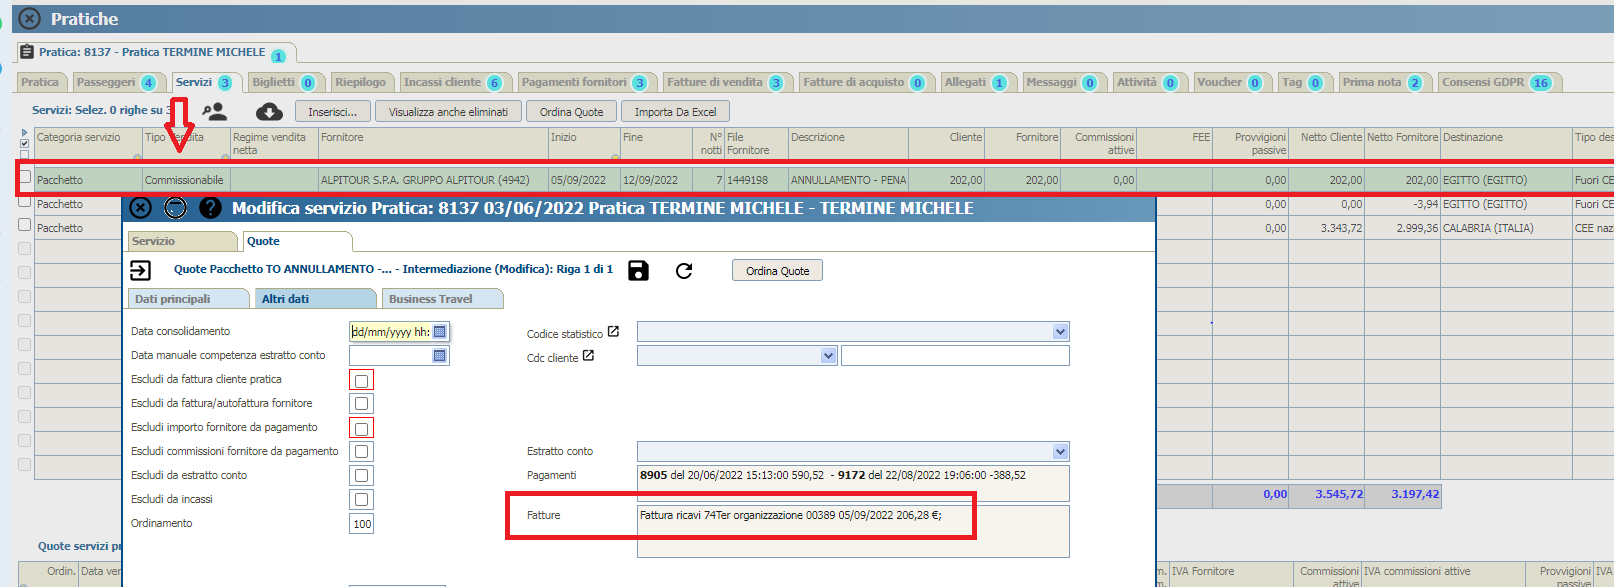Screen dimensions: 1614x587
Task: Expand the Codice statistico dropdown
Action: [x=1060, y=332]
